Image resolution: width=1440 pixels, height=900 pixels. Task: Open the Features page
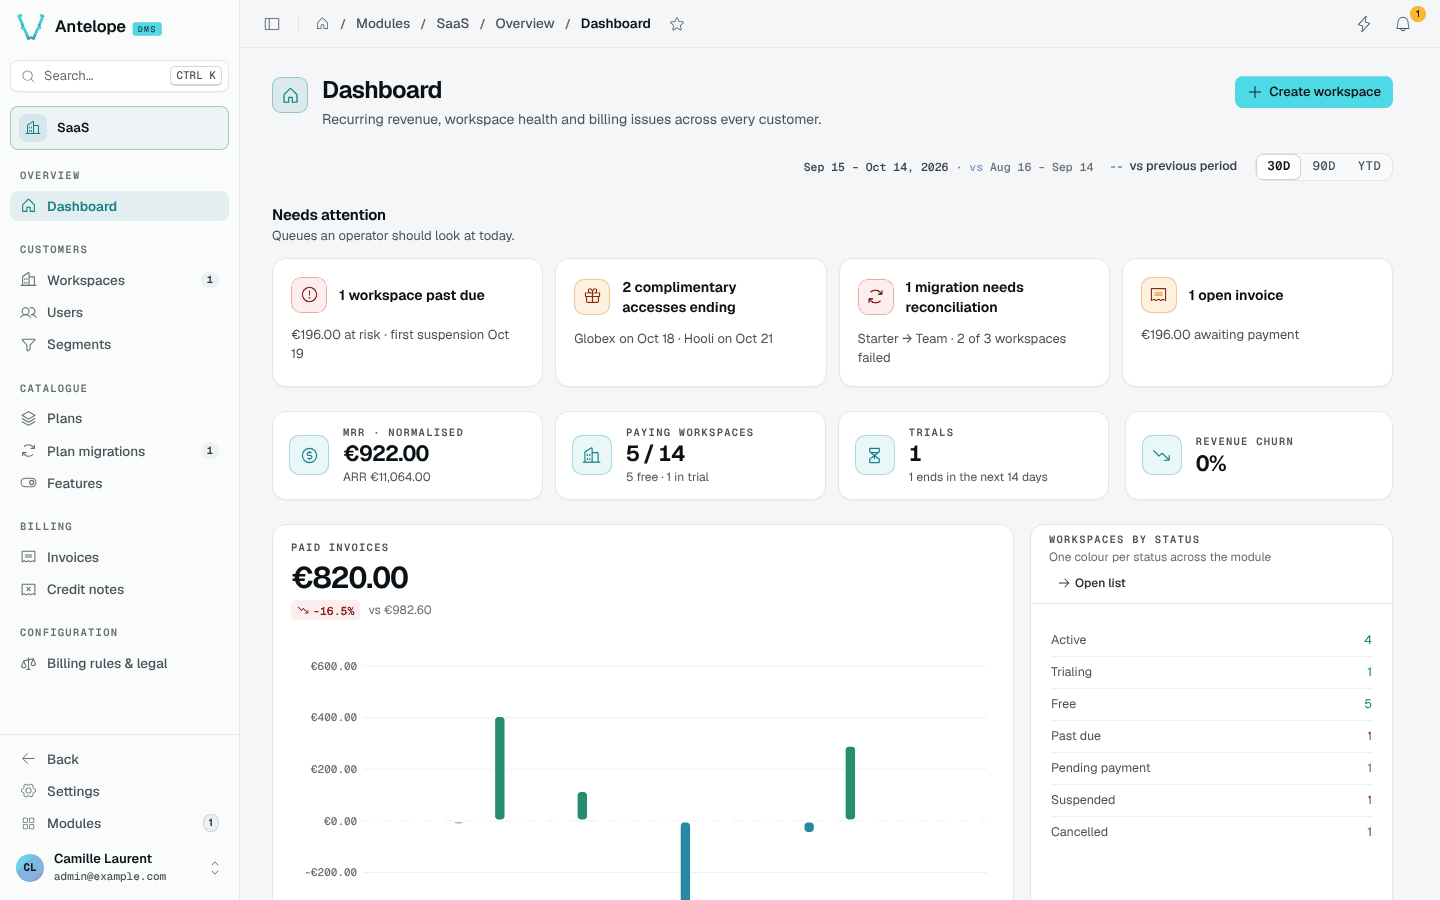click(x=119, y=483)
